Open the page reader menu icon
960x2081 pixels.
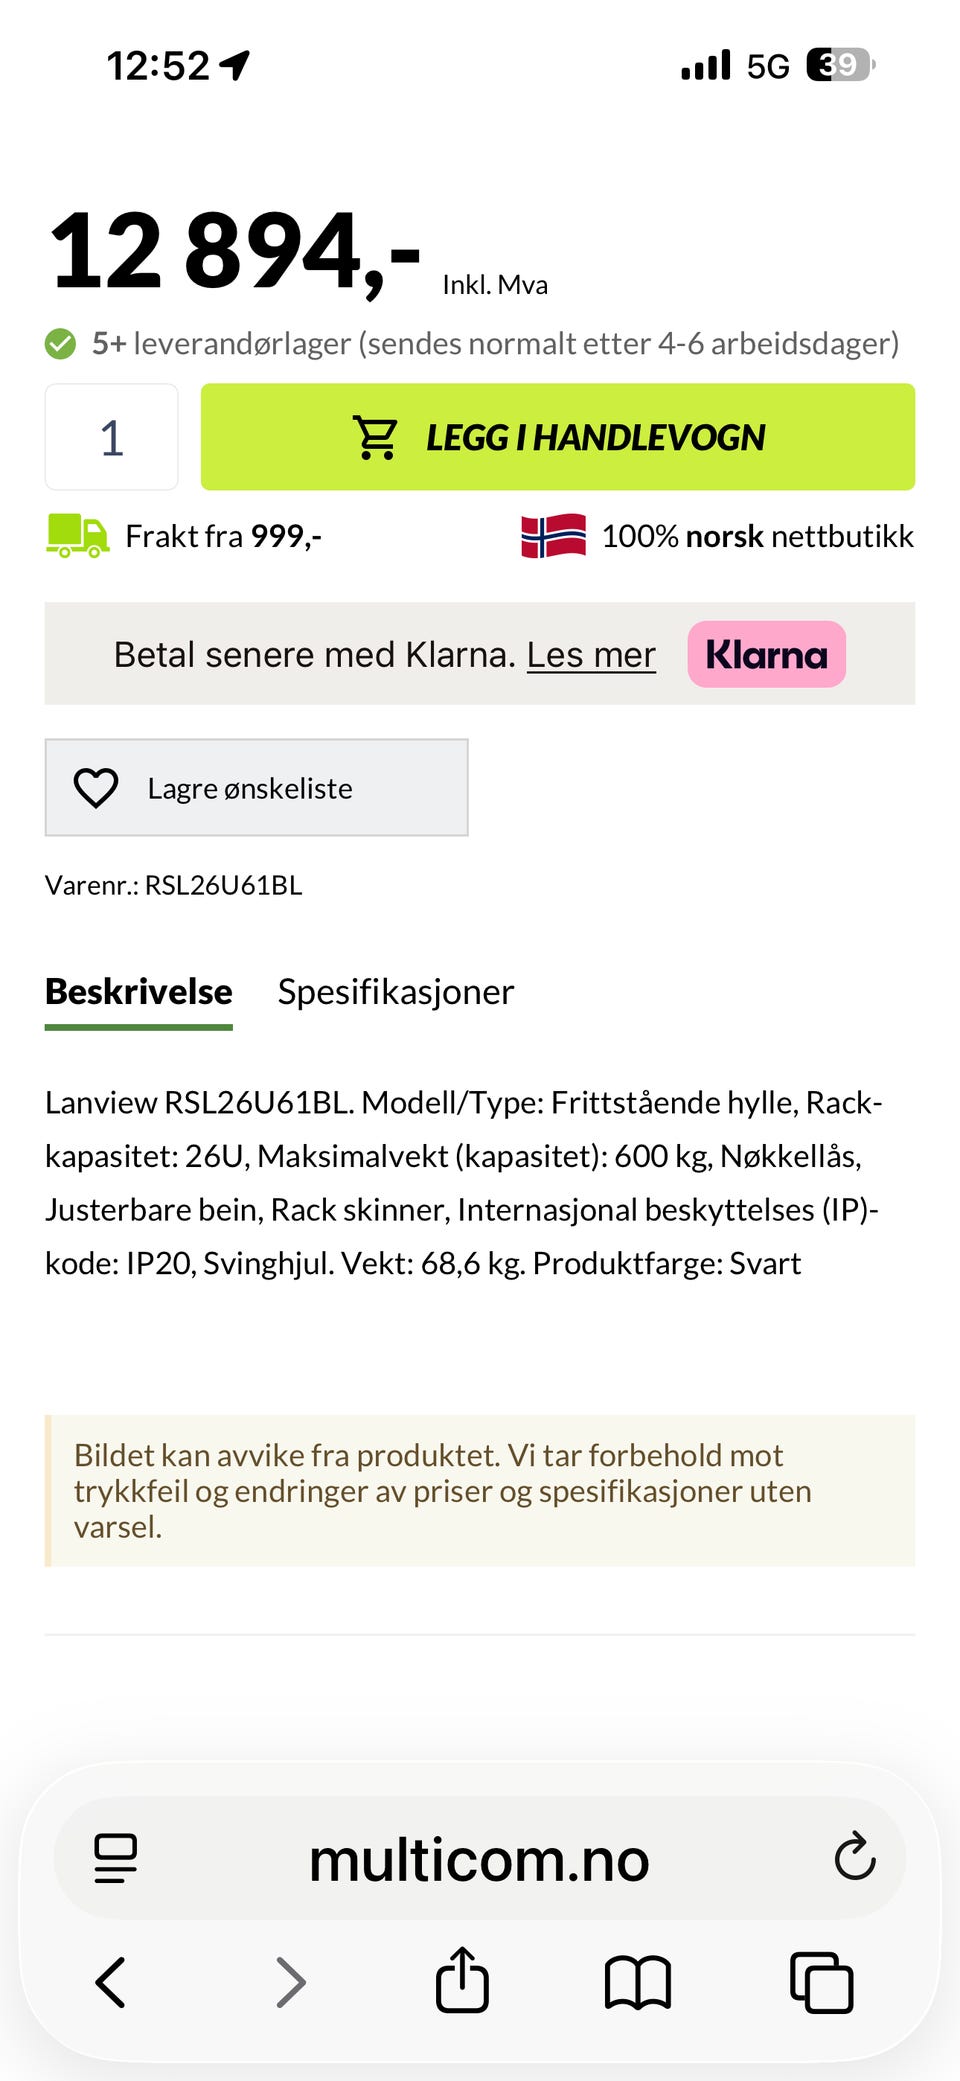(x=116, y=1858)
